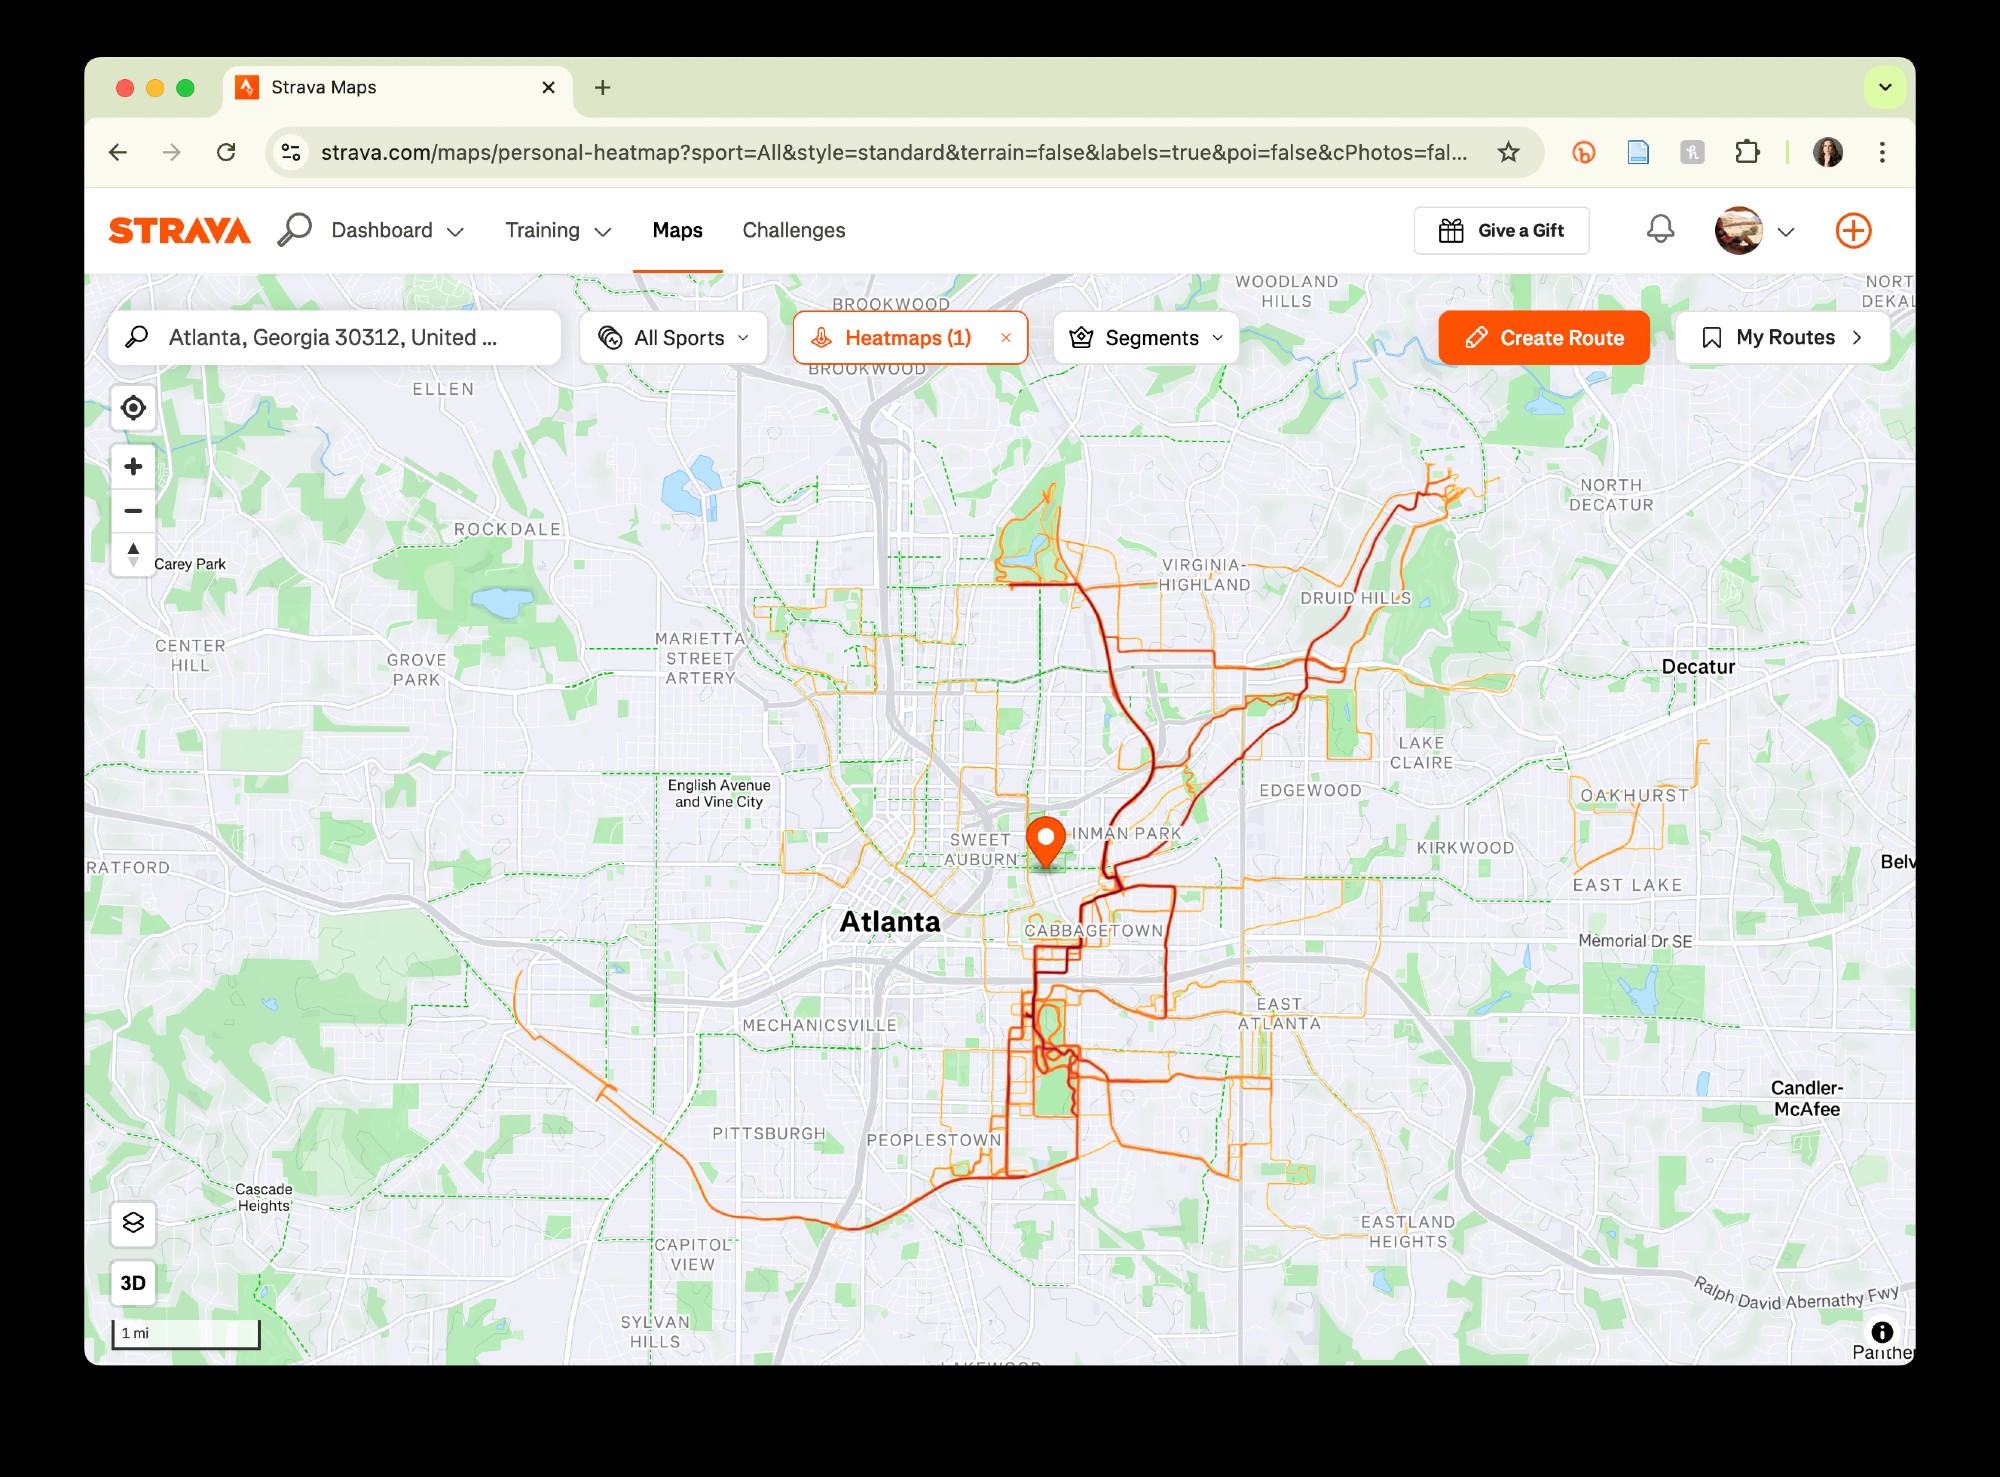This screenshot has height=1477, width=2000.
Task: Click the Give a Gift button
Action: [x=1501, y=231]
